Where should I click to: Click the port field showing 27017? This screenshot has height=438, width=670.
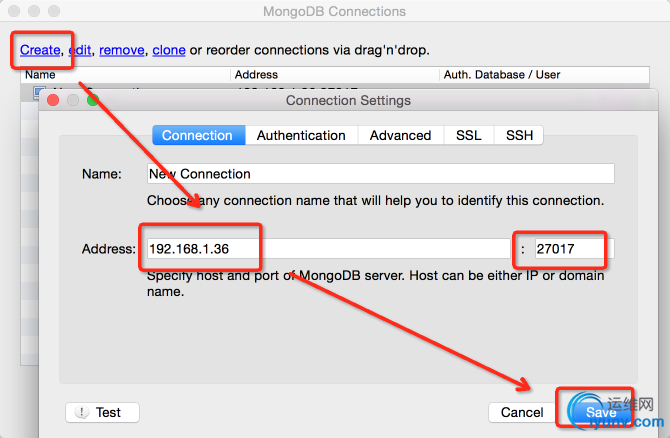574,249
